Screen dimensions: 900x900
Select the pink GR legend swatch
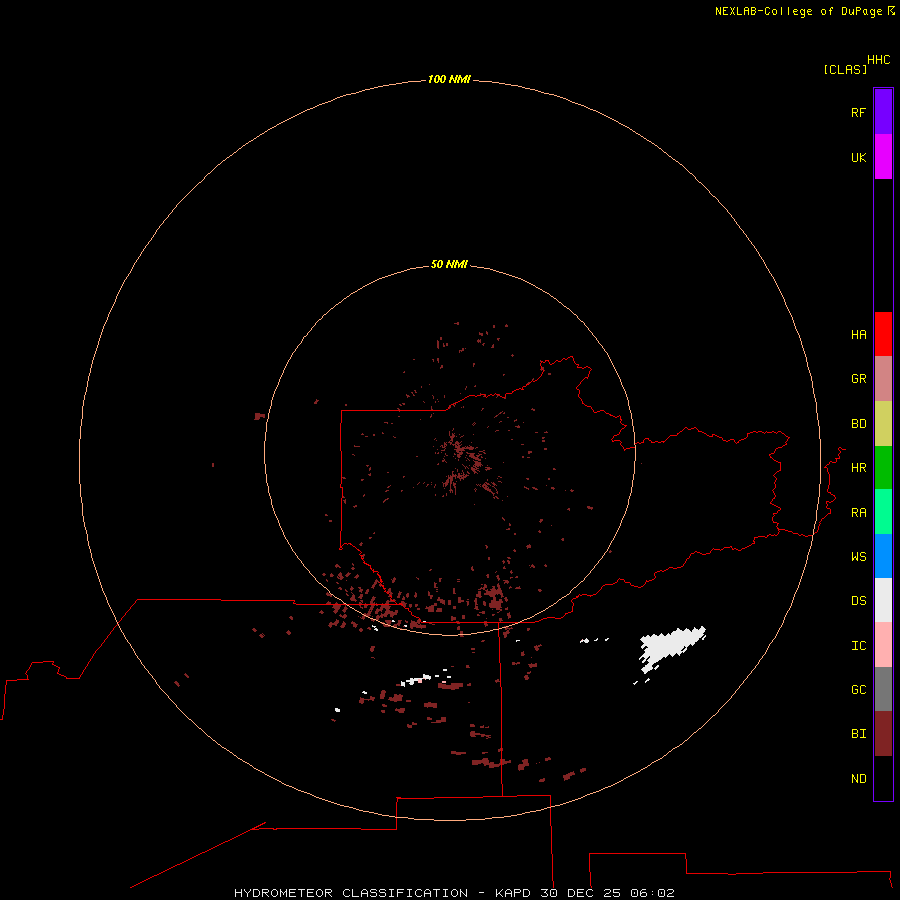coord(883,379)
